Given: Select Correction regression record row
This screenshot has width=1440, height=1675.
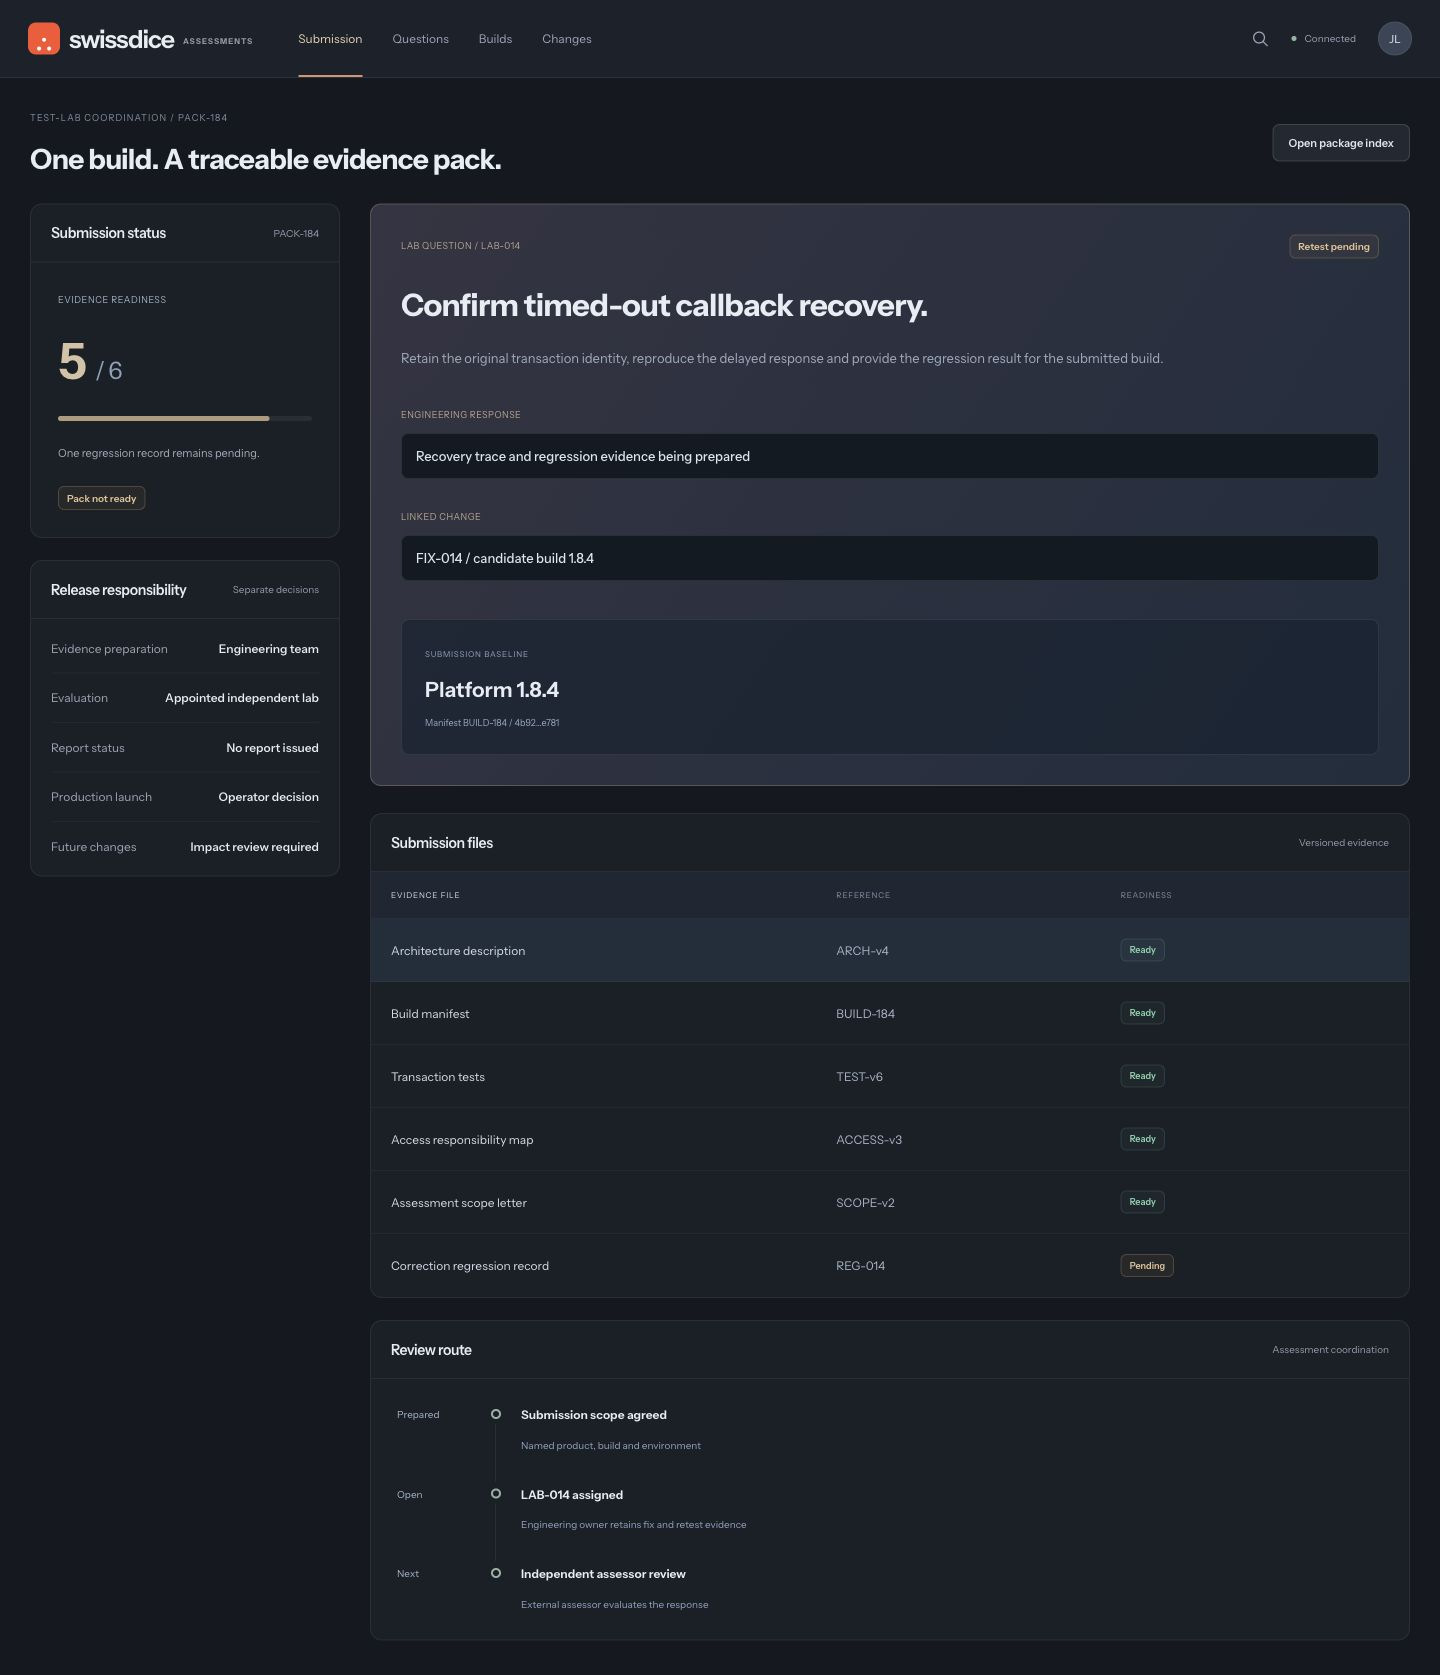Looking at the screenshot, I should click(889, 1265).
